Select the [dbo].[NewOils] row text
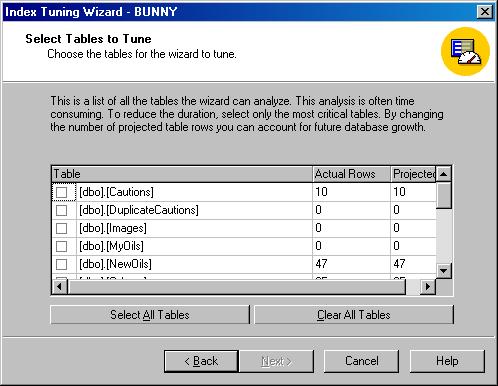 (115, 264)
